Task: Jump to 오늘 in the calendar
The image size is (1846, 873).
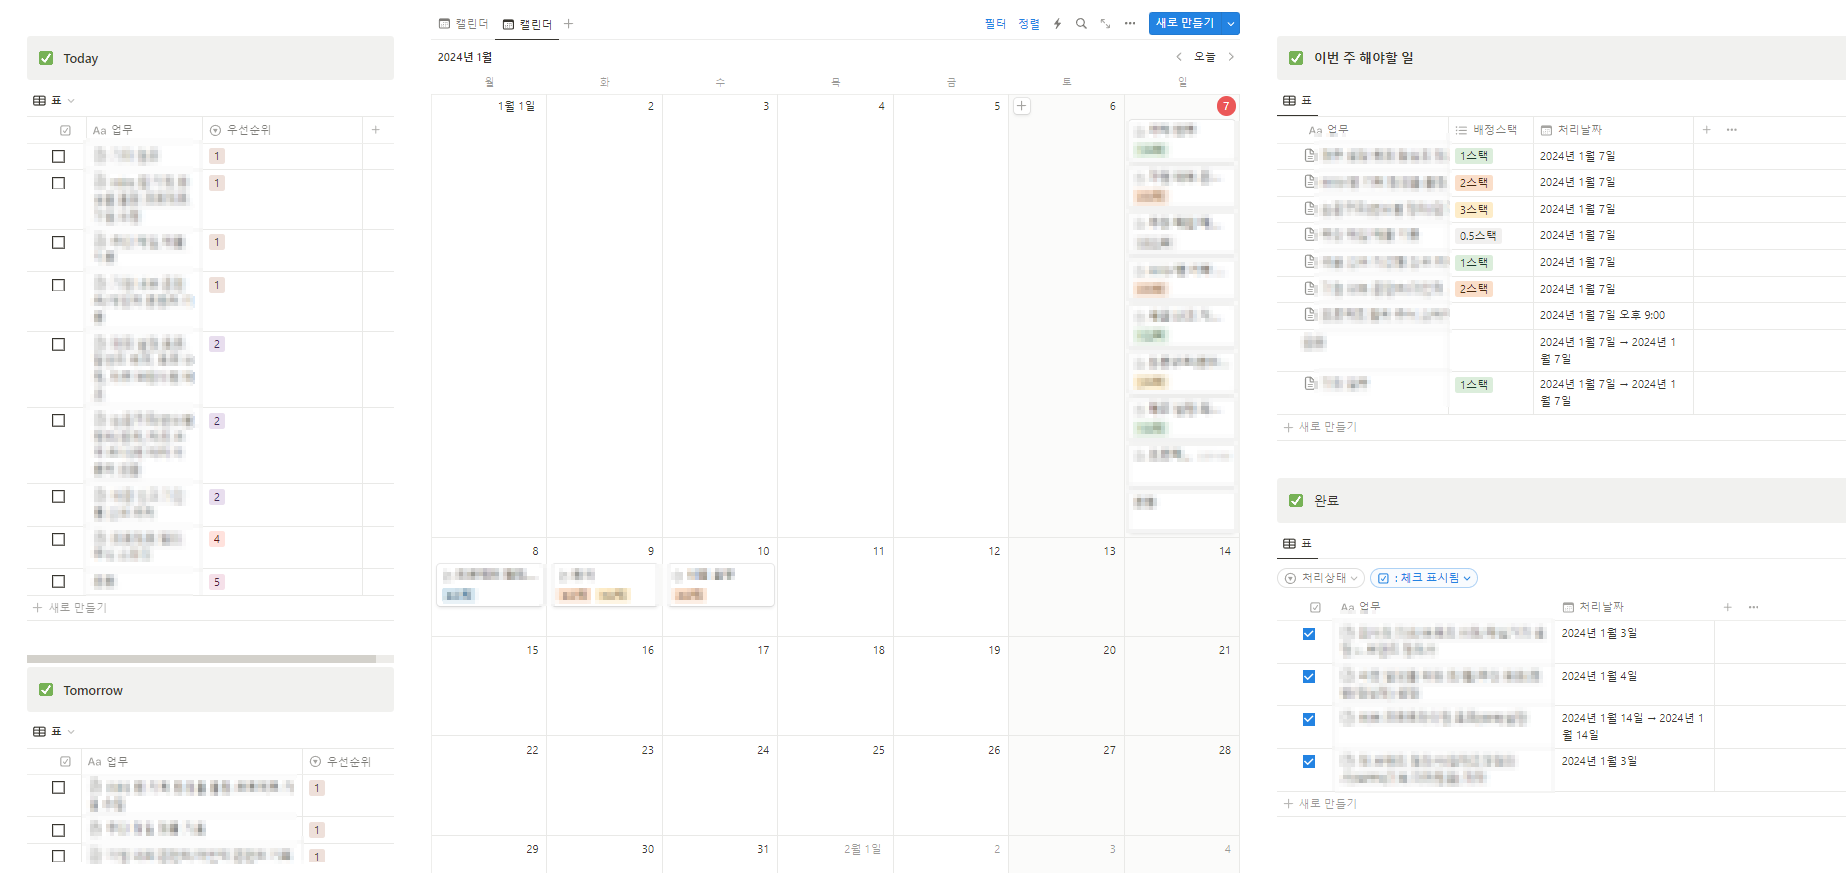Action: point(1205,57)
